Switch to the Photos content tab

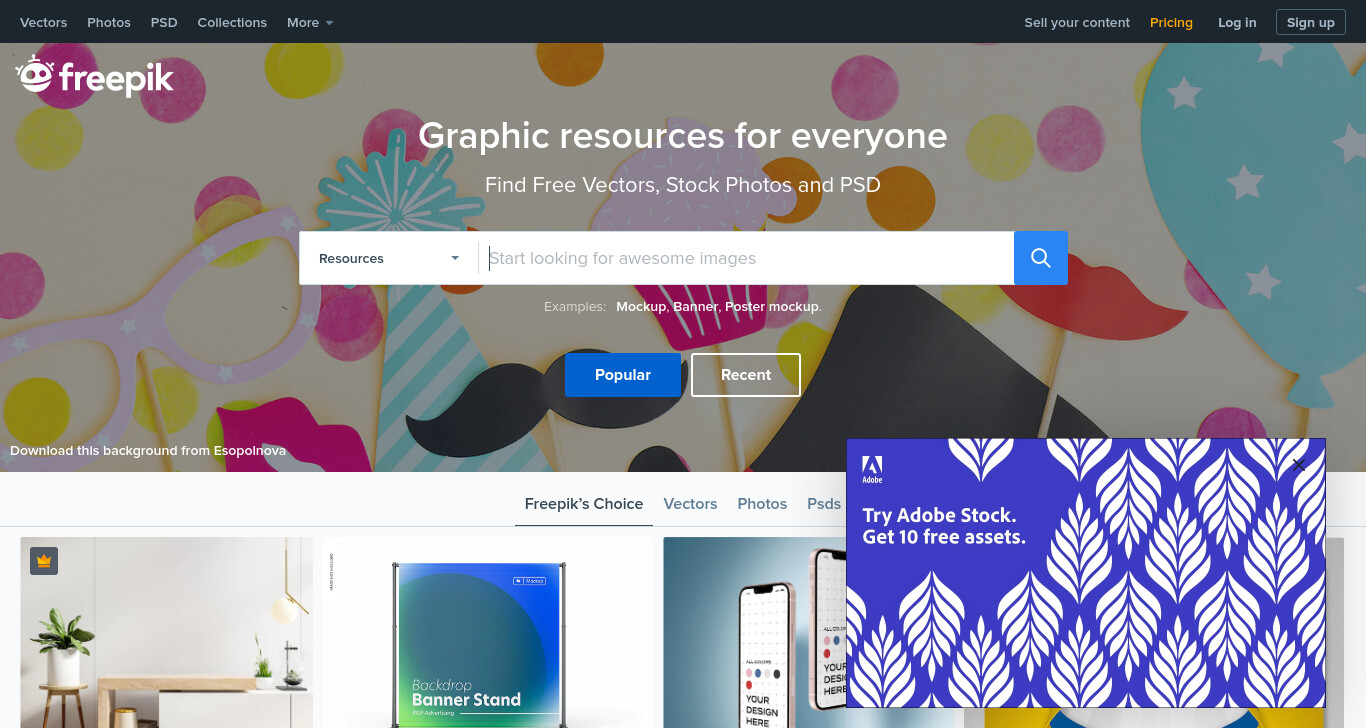click(762, 504)
